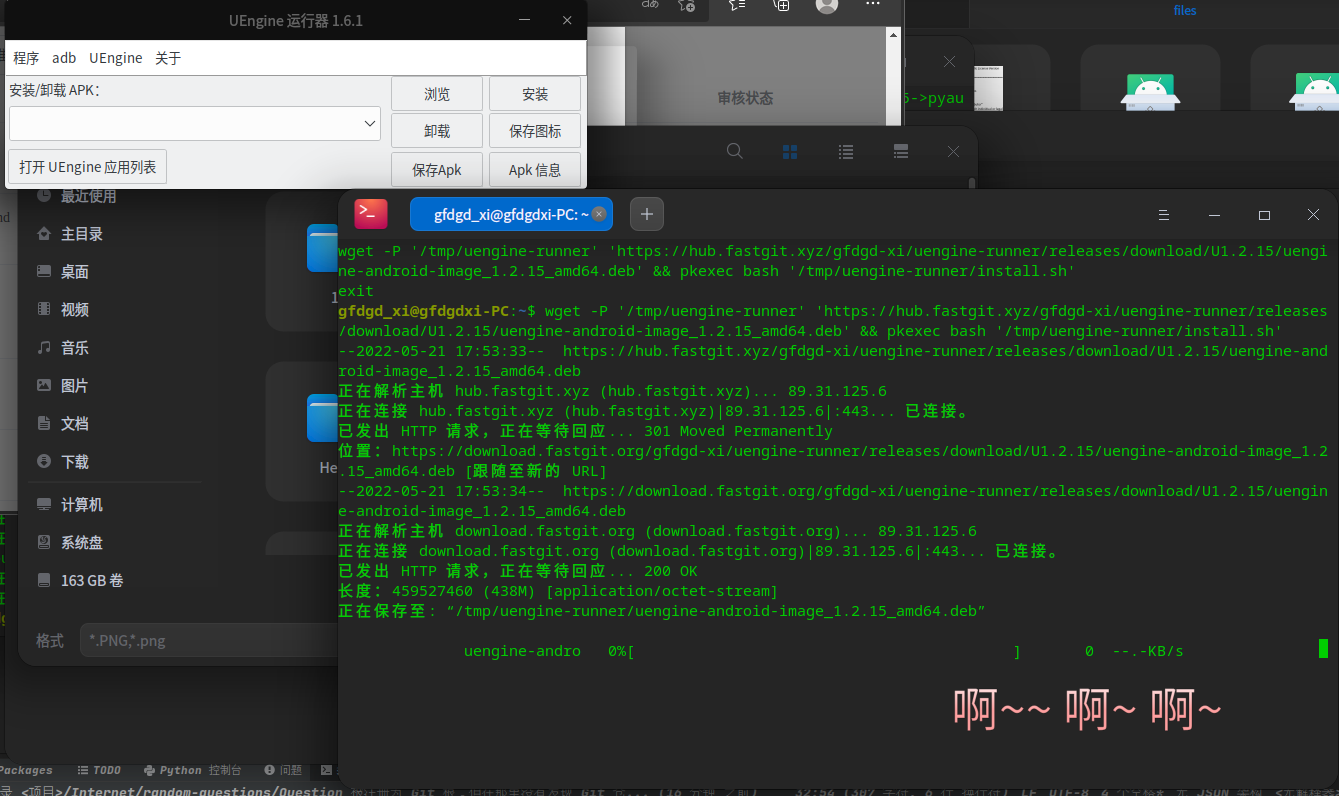Expand the APK path combo box arrow

coord(370,123)
